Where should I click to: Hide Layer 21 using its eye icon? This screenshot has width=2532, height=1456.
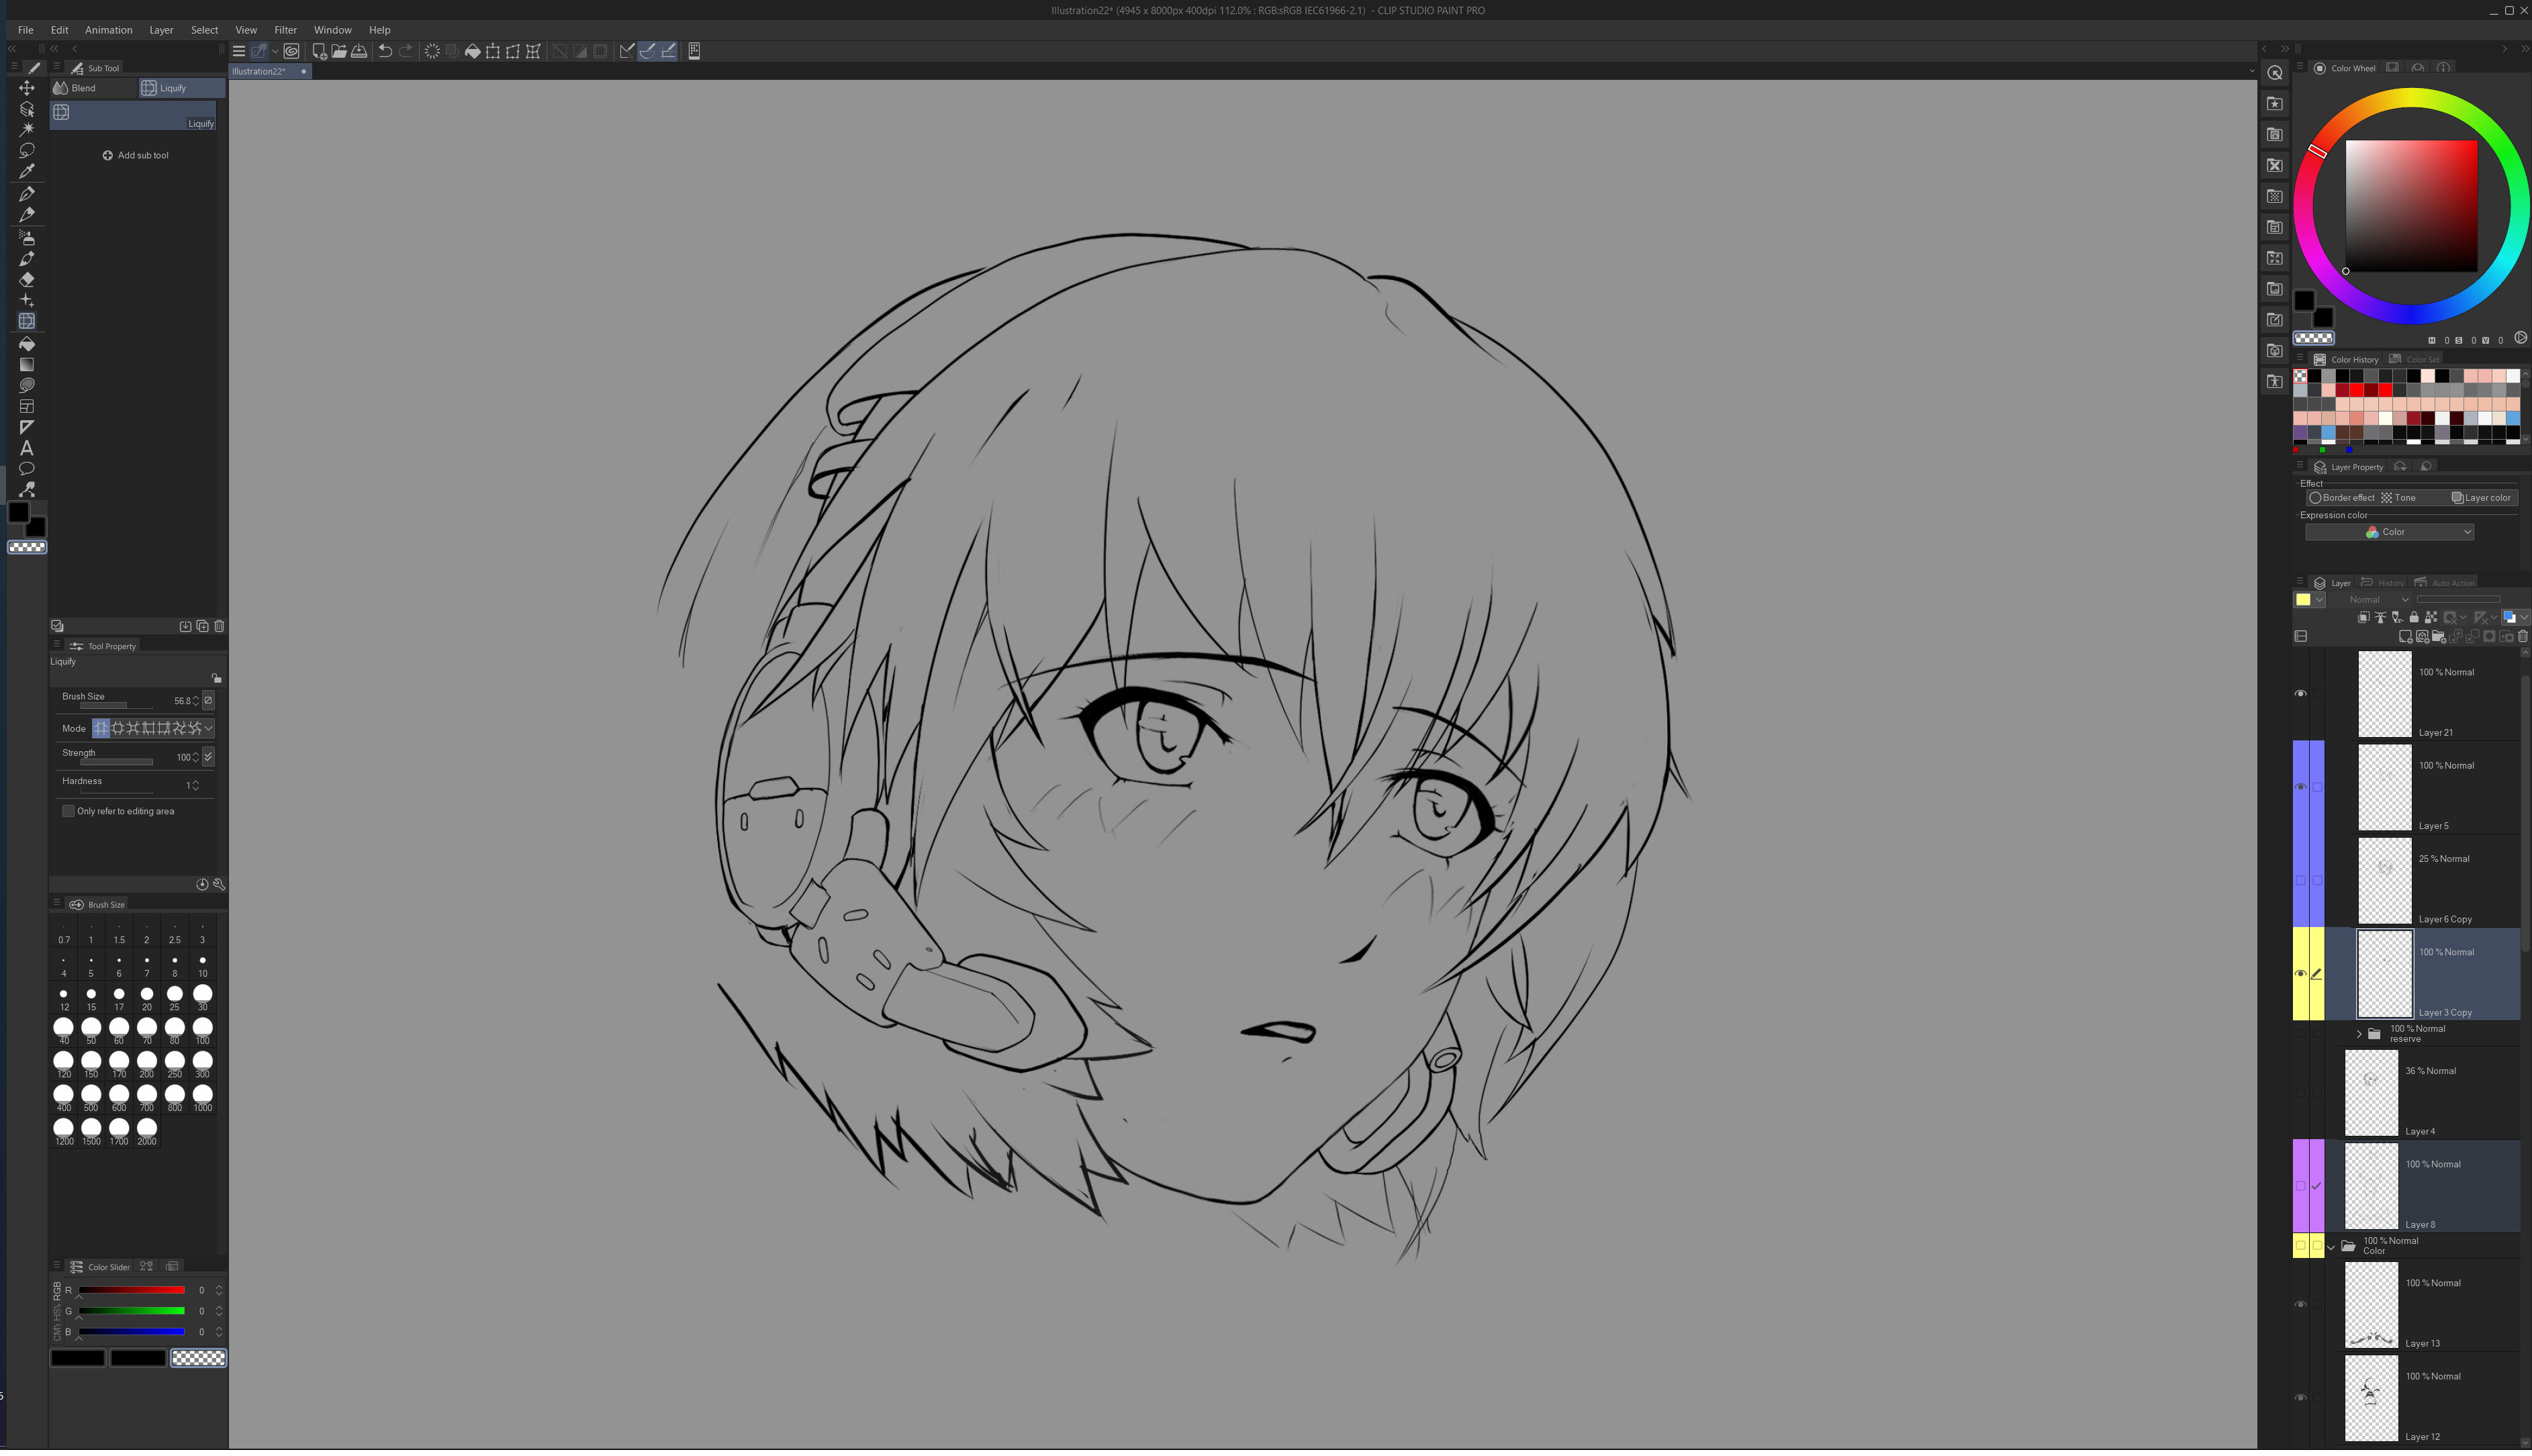[x=2300, y=694]
